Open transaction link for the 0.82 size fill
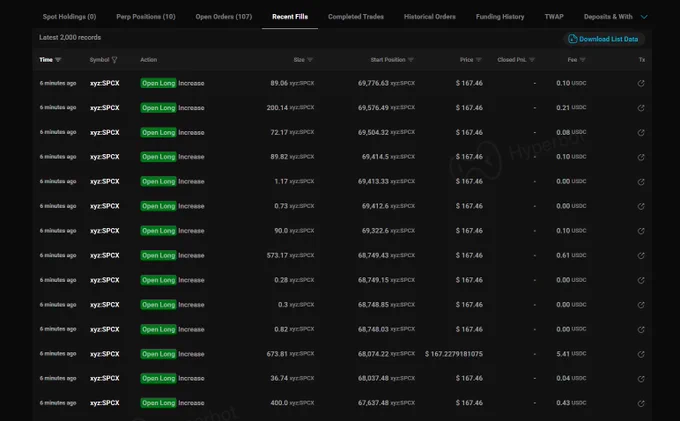 coord(641,330)
